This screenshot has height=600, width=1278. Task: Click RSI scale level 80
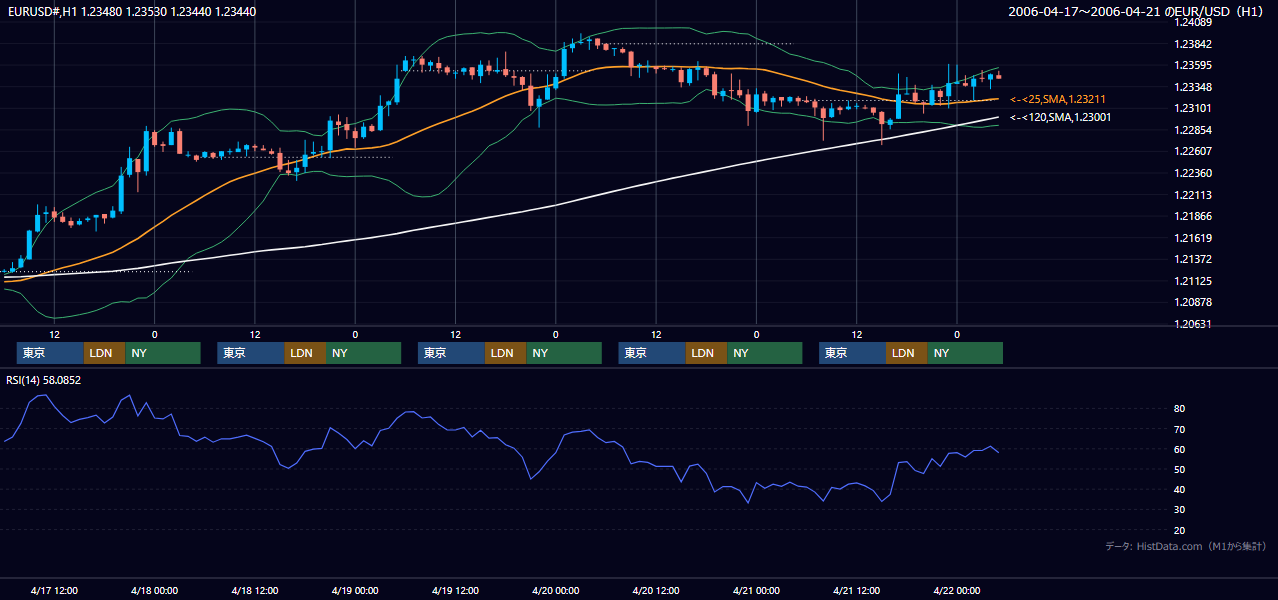pos(1179,409)
